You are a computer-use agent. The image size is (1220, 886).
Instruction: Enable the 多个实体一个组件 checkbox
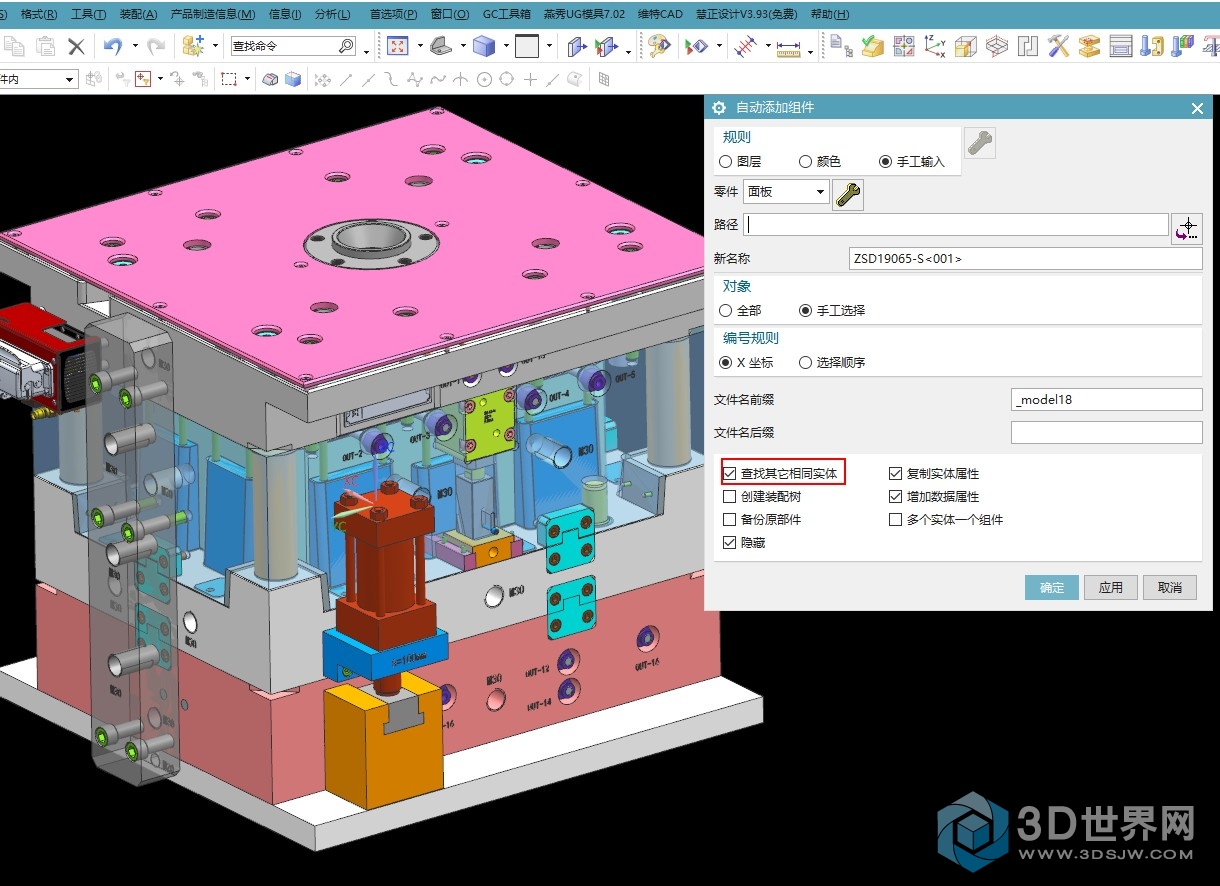896,519
